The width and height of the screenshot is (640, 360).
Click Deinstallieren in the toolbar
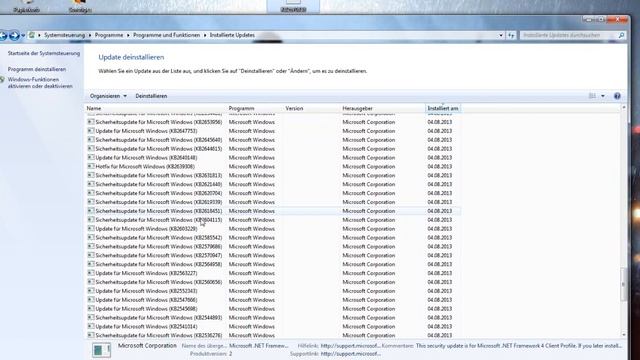[x=151, y=96]
